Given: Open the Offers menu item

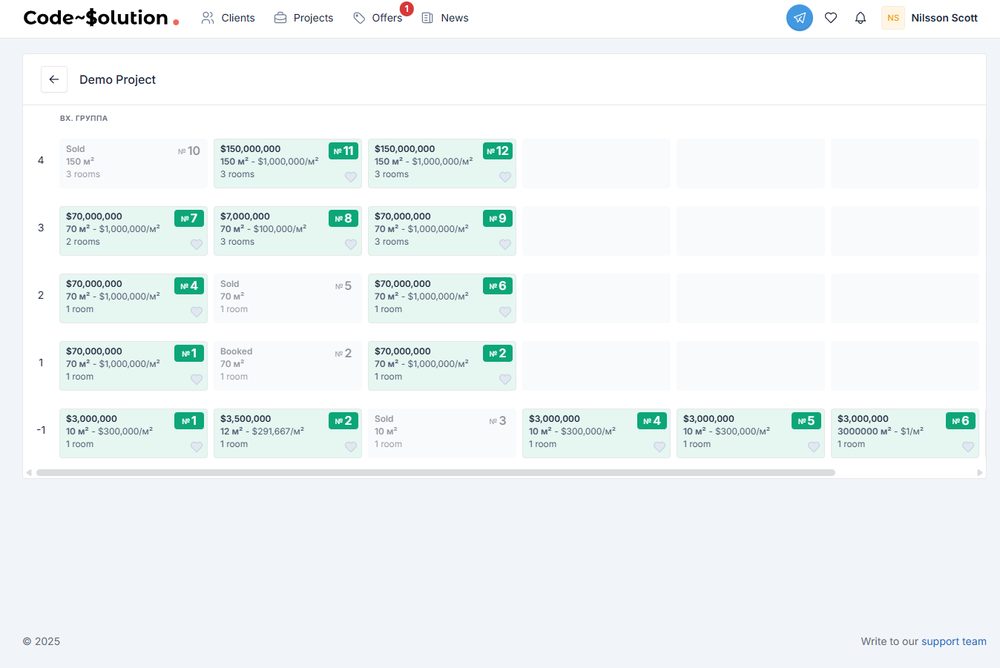Looking at the screenshot, I should click(378, 18).
